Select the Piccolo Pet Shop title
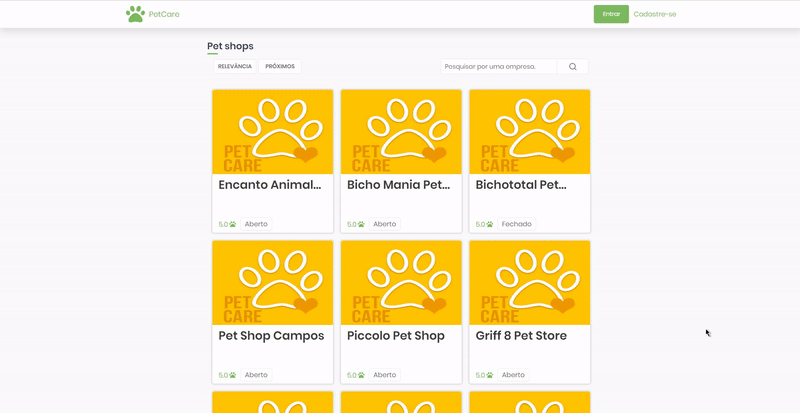Image resolution: width=800 pixels, height=413 pixels. [396, 336]
